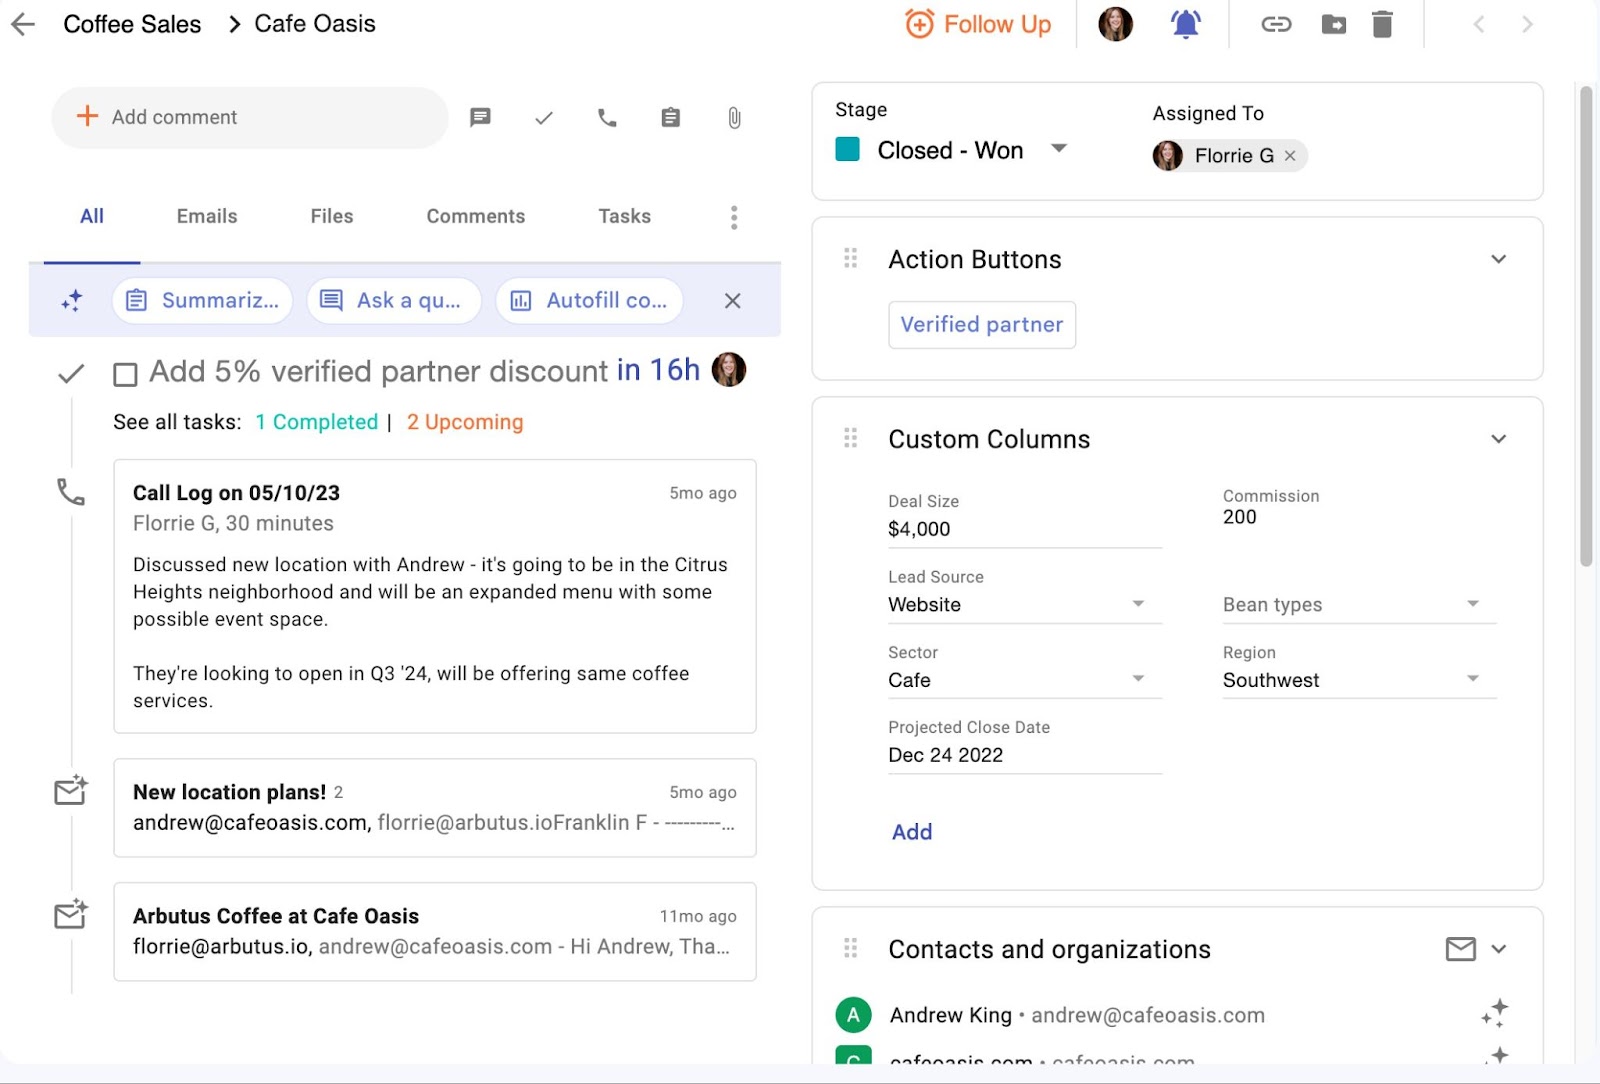Switch to the Comments tab
Viewport: 1600px width, 1084px height.
click(x=476, y=216)
